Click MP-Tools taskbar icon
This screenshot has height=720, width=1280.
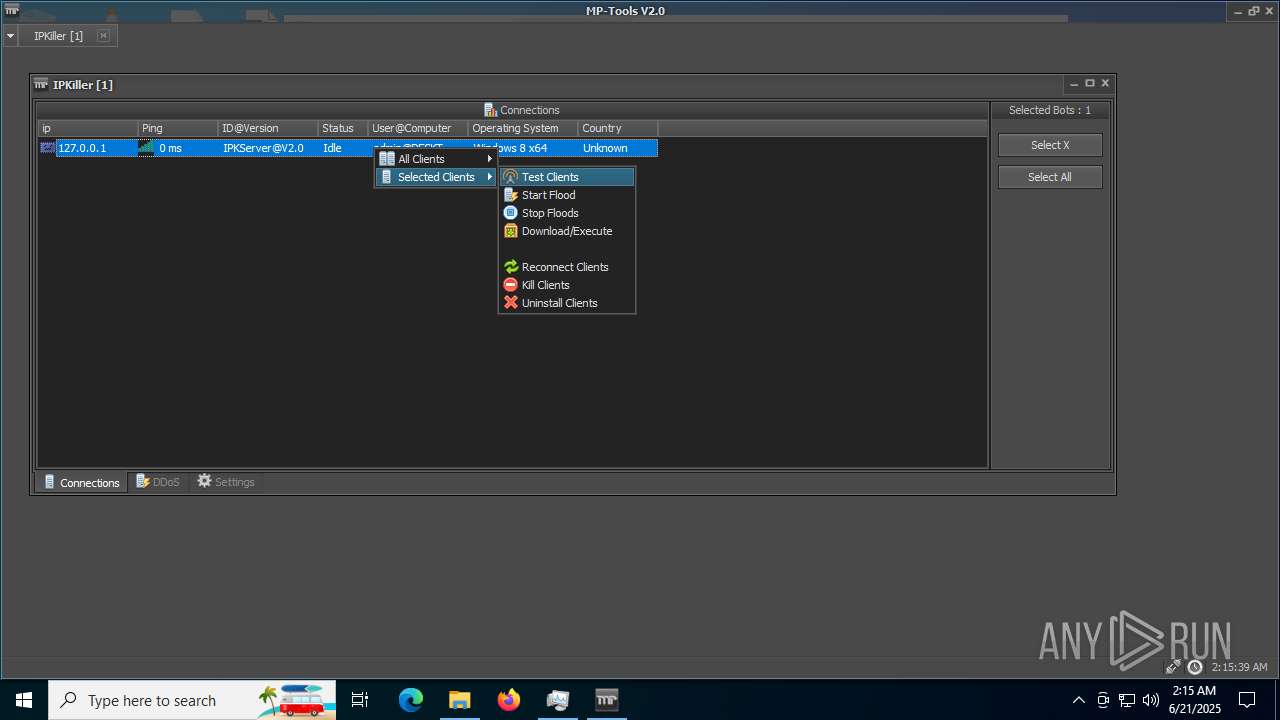[x=607, y=700]
